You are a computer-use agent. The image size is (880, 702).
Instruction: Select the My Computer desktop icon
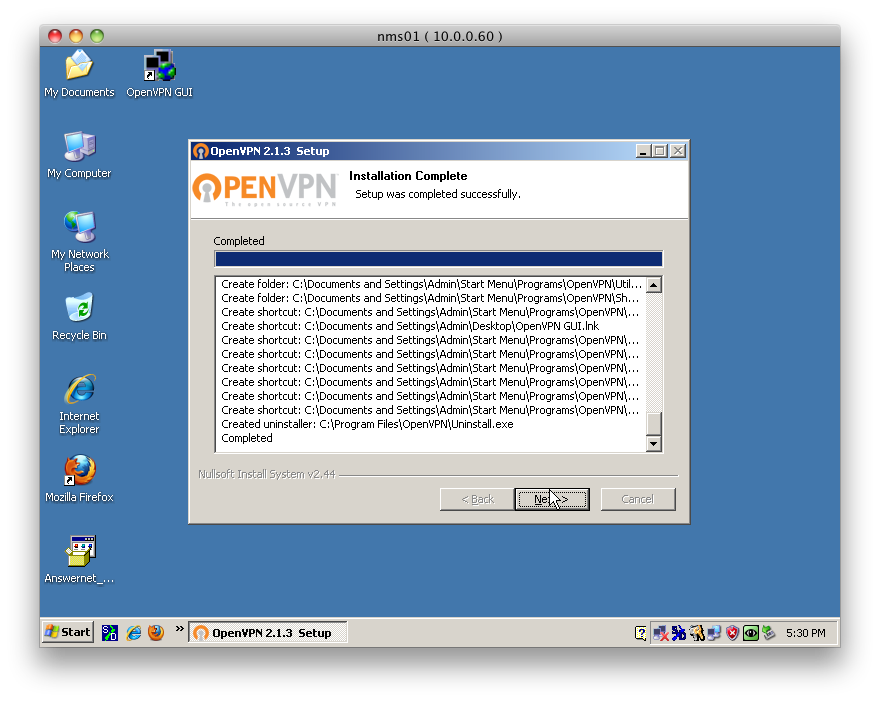79,155
